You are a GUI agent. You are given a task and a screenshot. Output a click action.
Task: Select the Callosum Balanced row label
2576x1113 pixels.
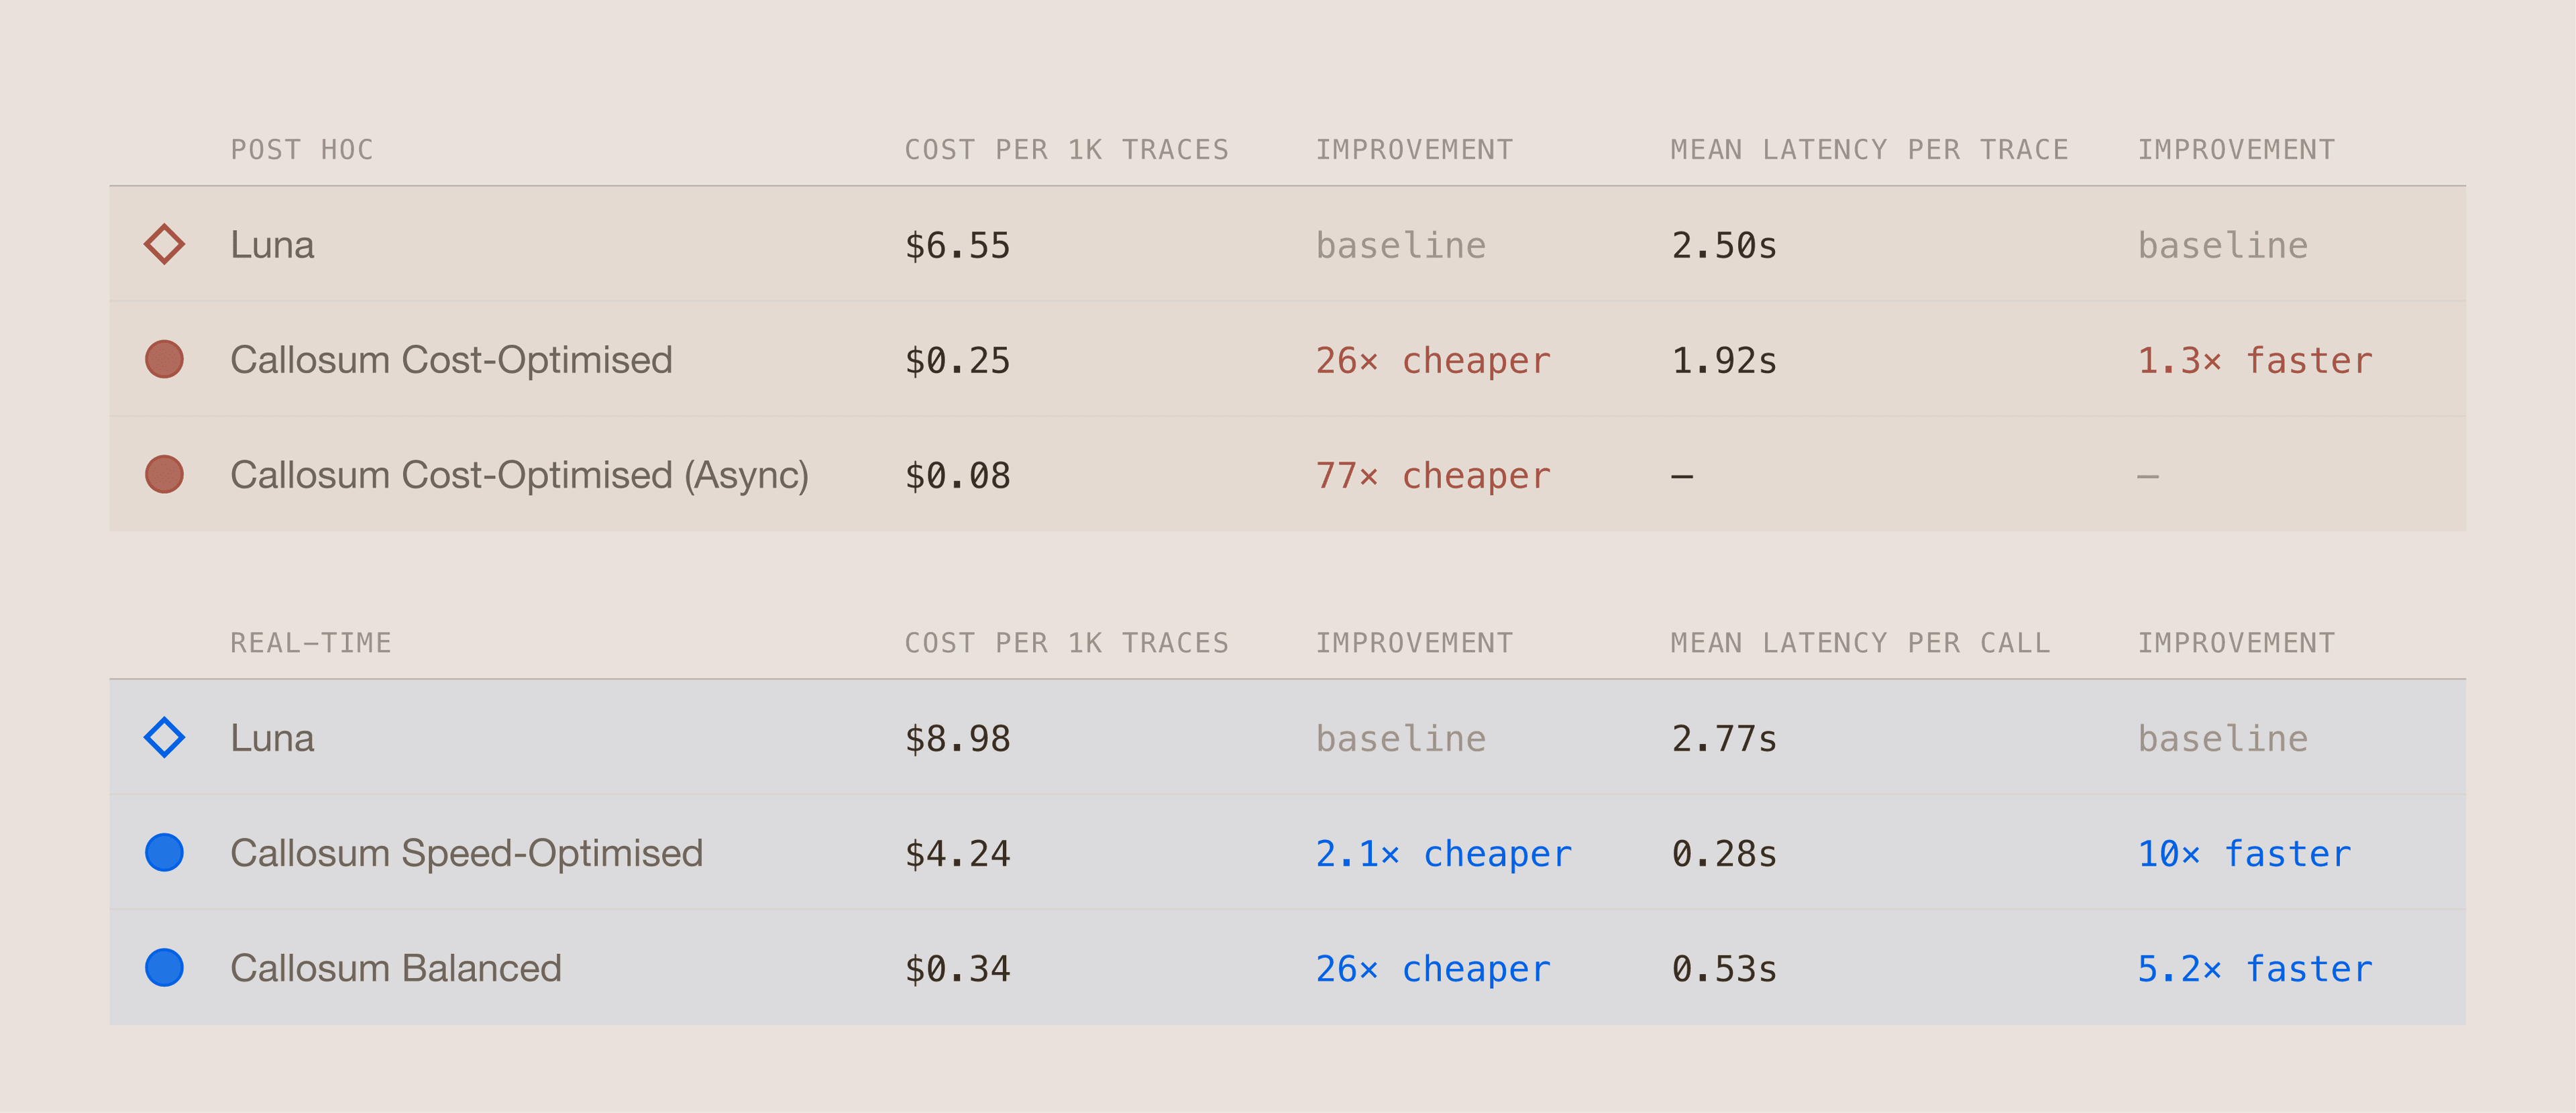pyautogui.click(x=396, y=968)
